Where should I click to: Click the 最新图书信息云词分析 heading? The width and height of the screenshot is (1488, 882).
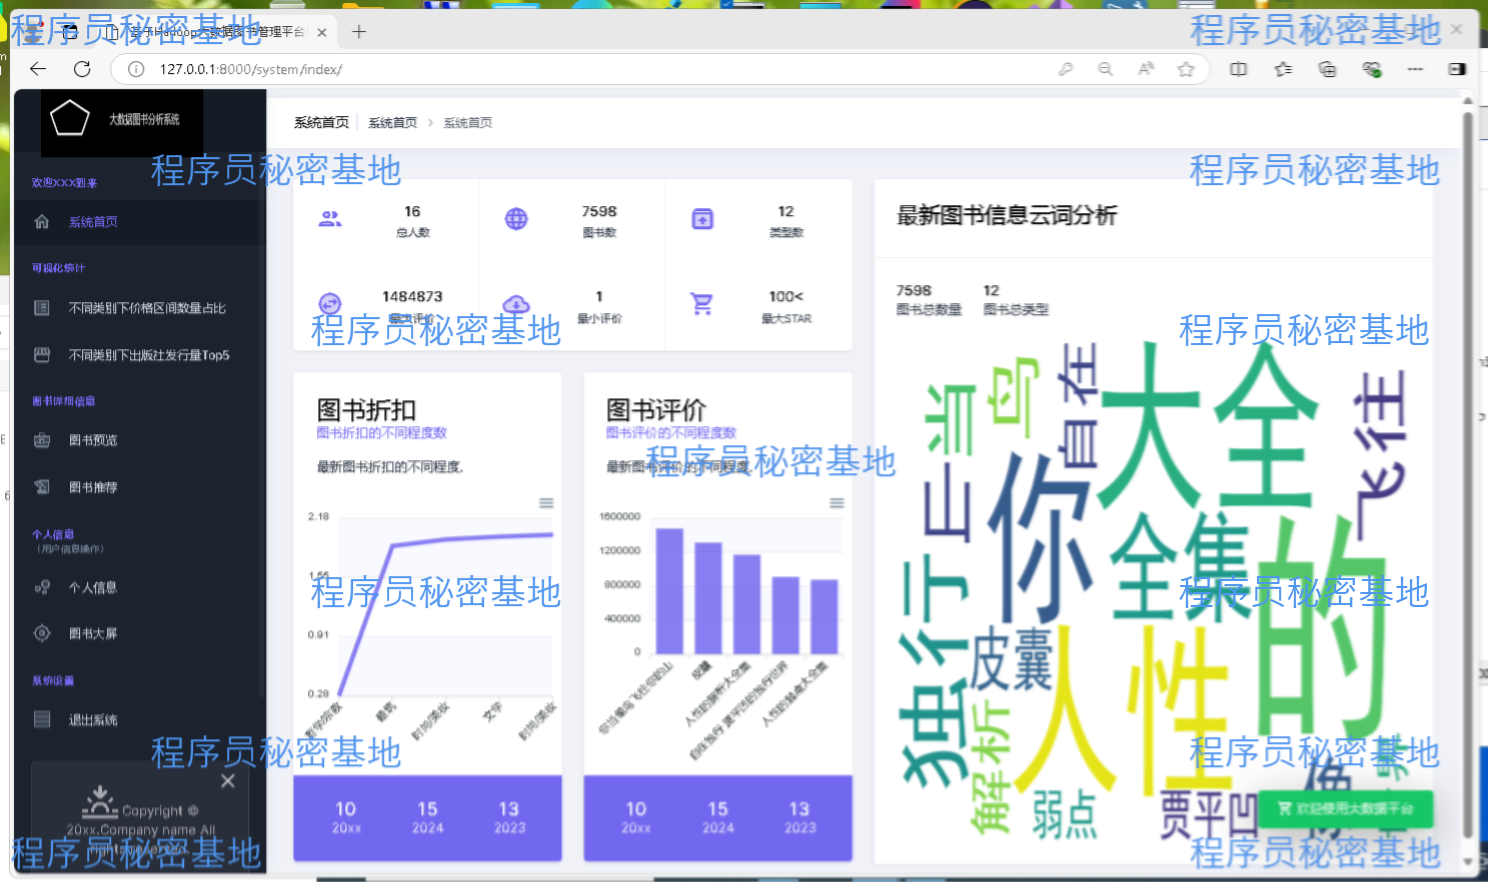pos(1007,215)
